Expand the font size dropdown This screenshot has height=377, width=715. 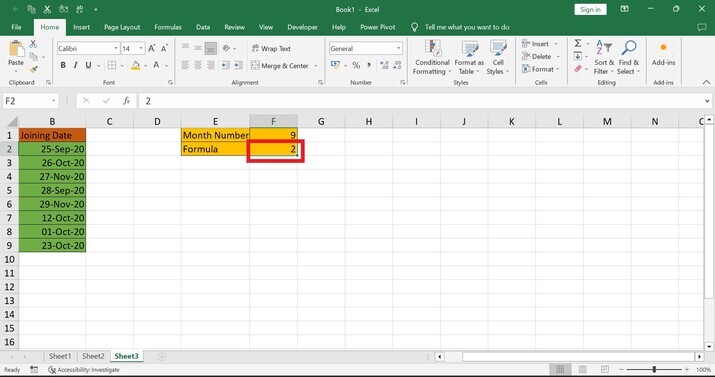[x=141, y=48]
